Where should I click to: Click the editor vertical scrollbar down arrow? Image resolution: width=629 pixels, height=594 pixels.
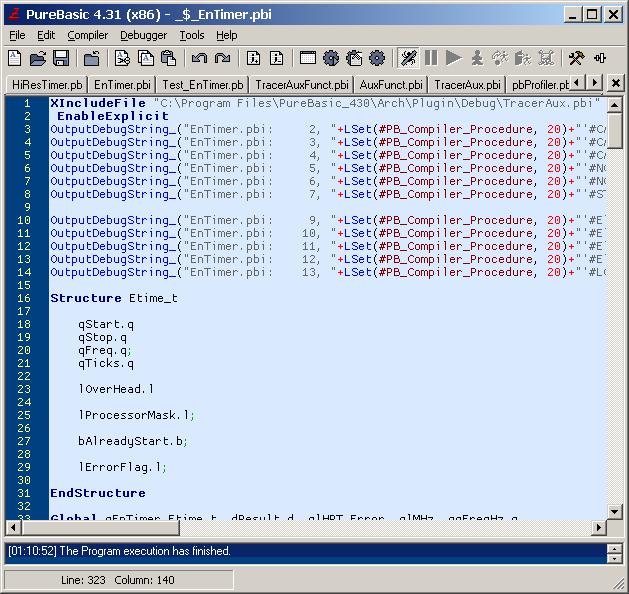[615, 511]
